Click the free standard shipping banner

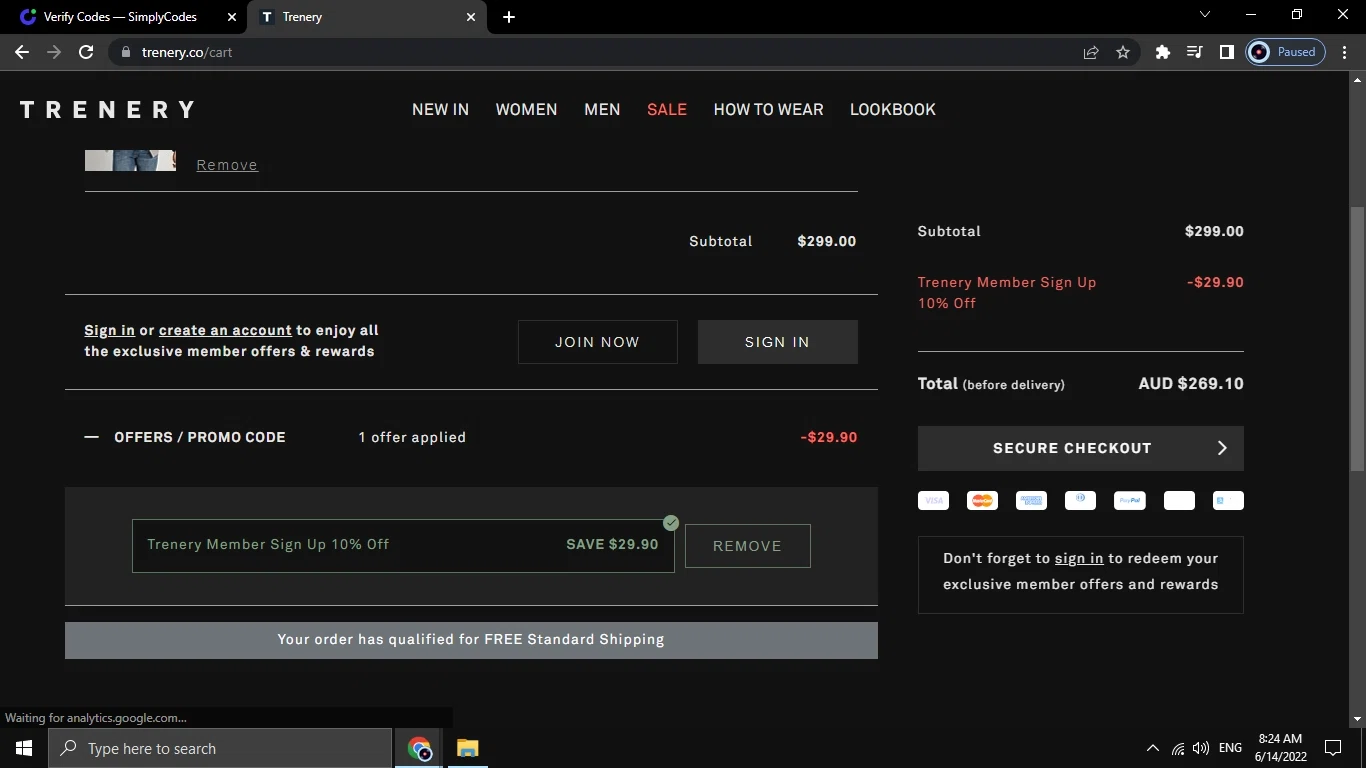point(471,640)
